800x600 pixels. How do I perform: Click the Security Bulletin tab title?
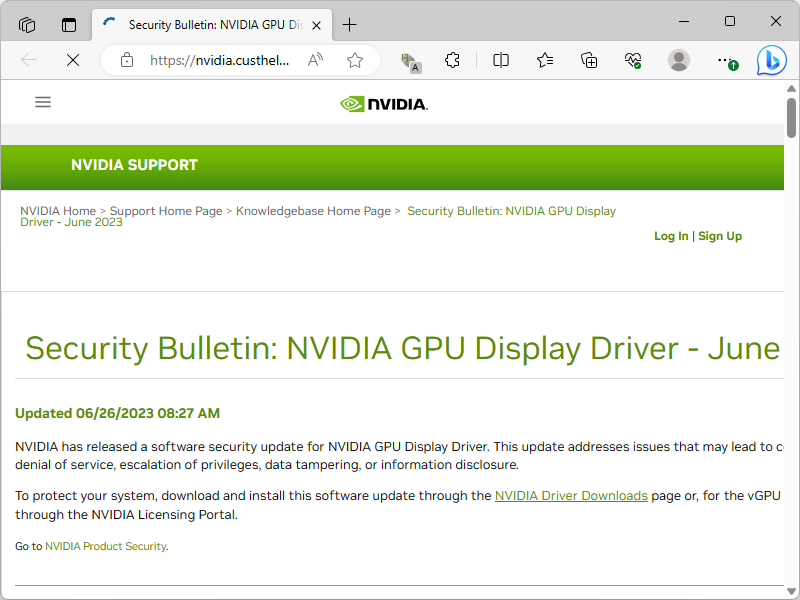(x=216, y=24)
